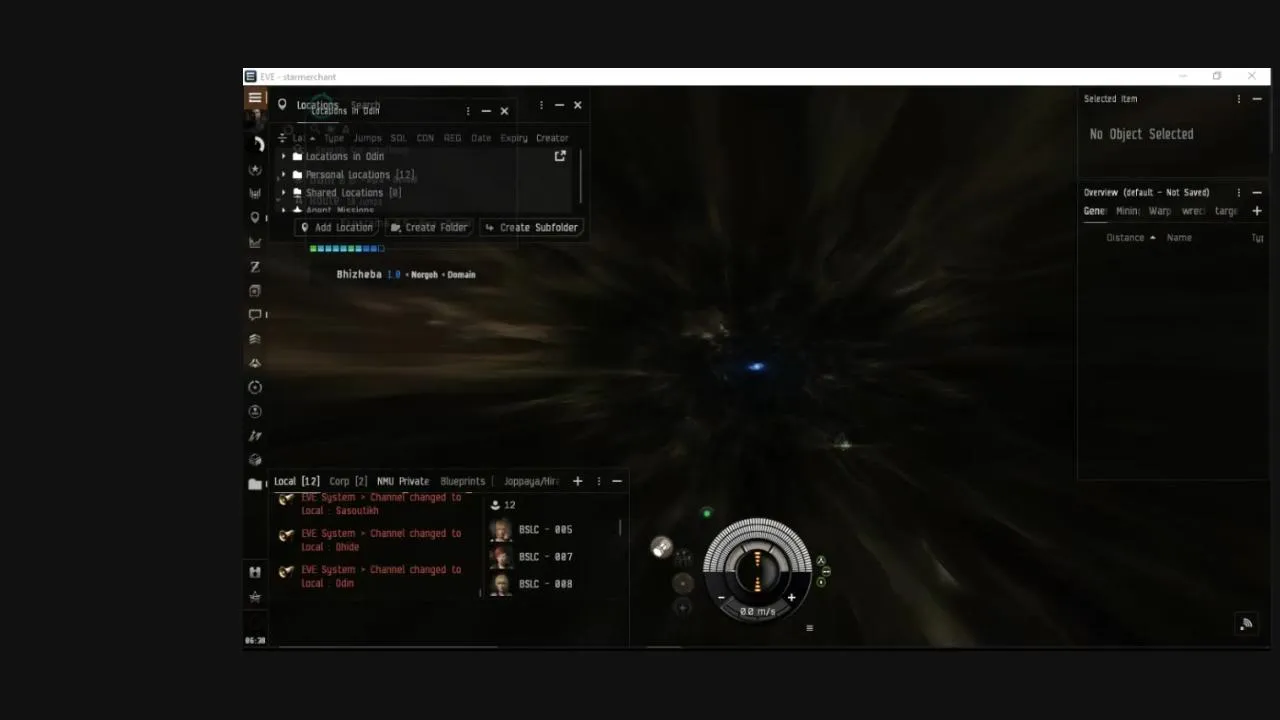Click the Name column header in Overview
This screenshot has height=720, width=1280.
point(1179,238)
